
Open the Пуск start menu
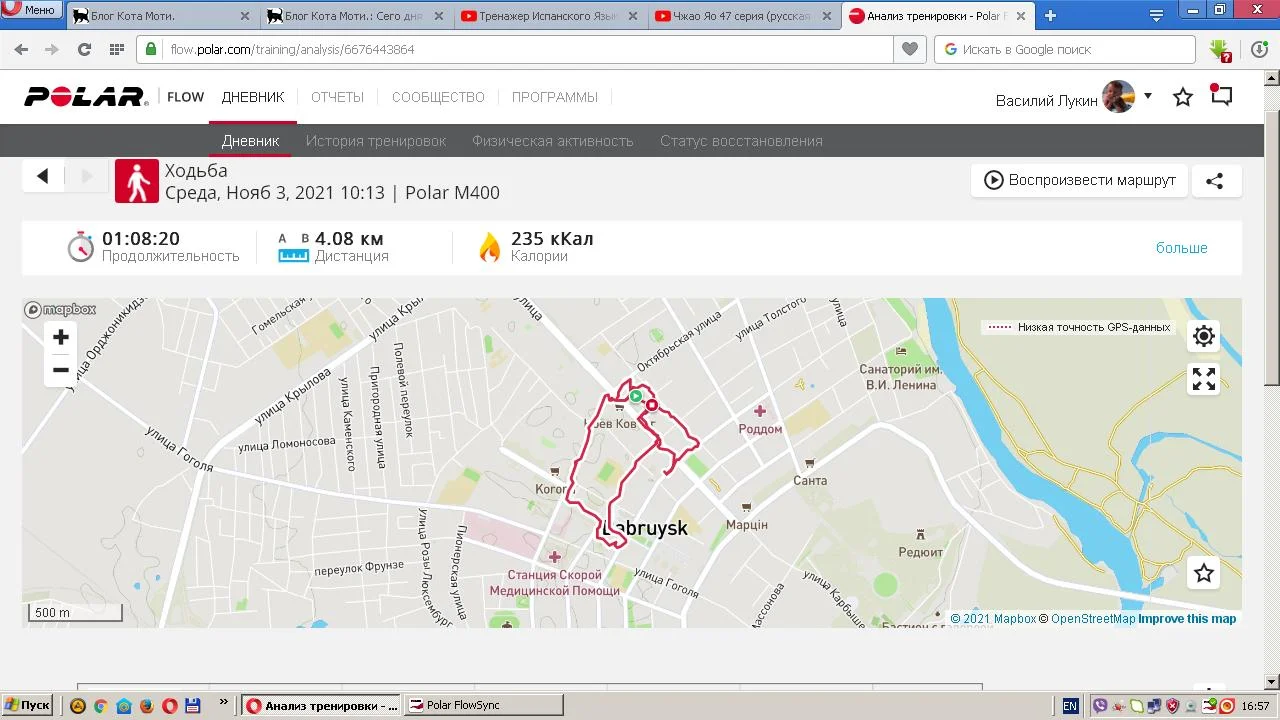27,705
